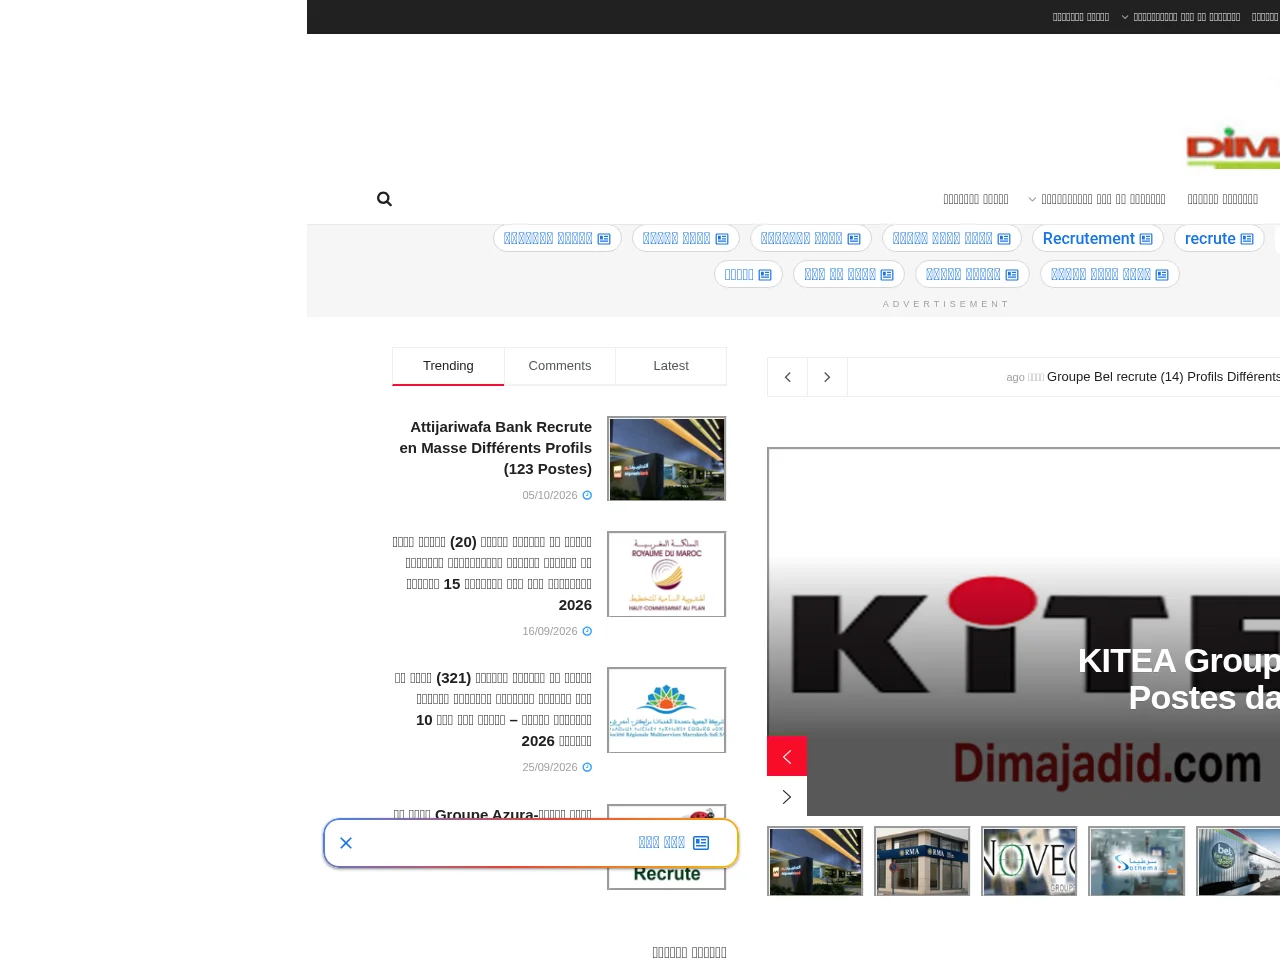The height and width of the screenshot is (960, 1280).
Task: Open article mentioning (20) posts, dated 16/09/2026
Action: [493, 573]
